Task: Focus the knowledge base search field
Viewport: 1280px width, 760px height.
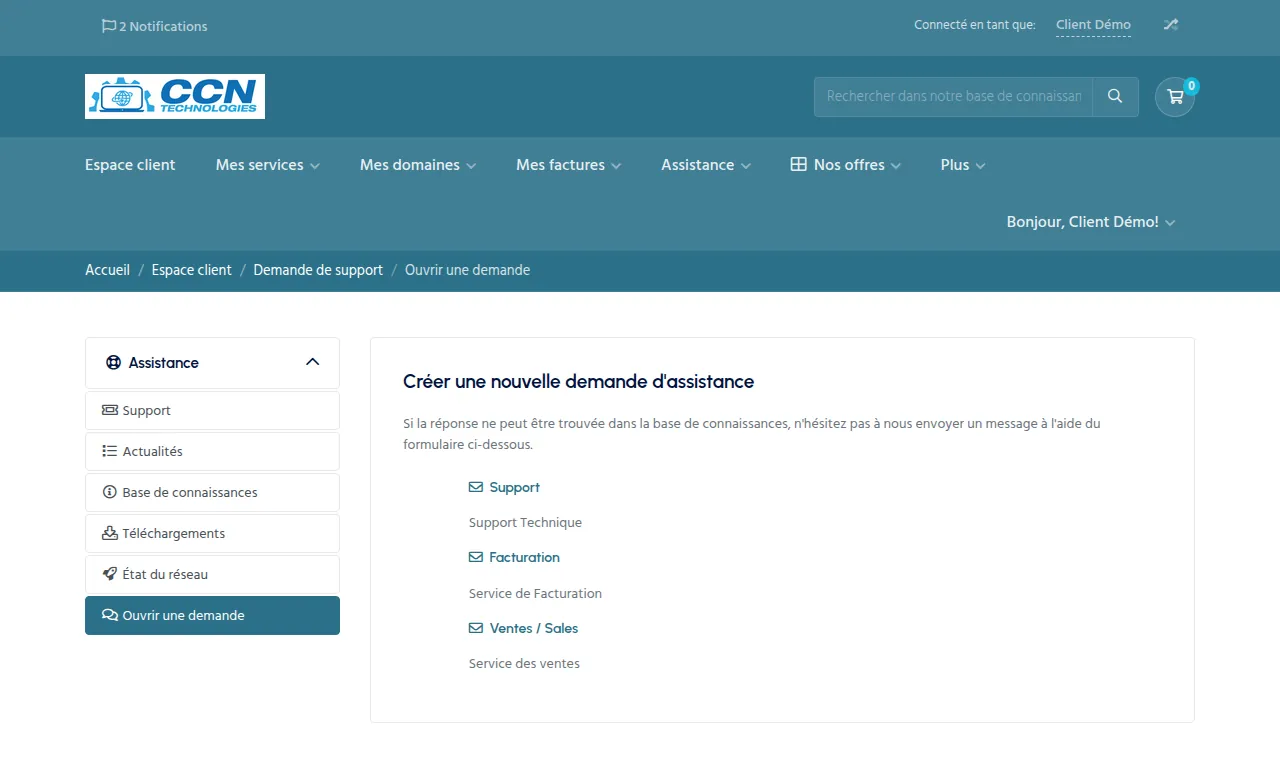Action: pyautogui.click(x=953, y=97)
